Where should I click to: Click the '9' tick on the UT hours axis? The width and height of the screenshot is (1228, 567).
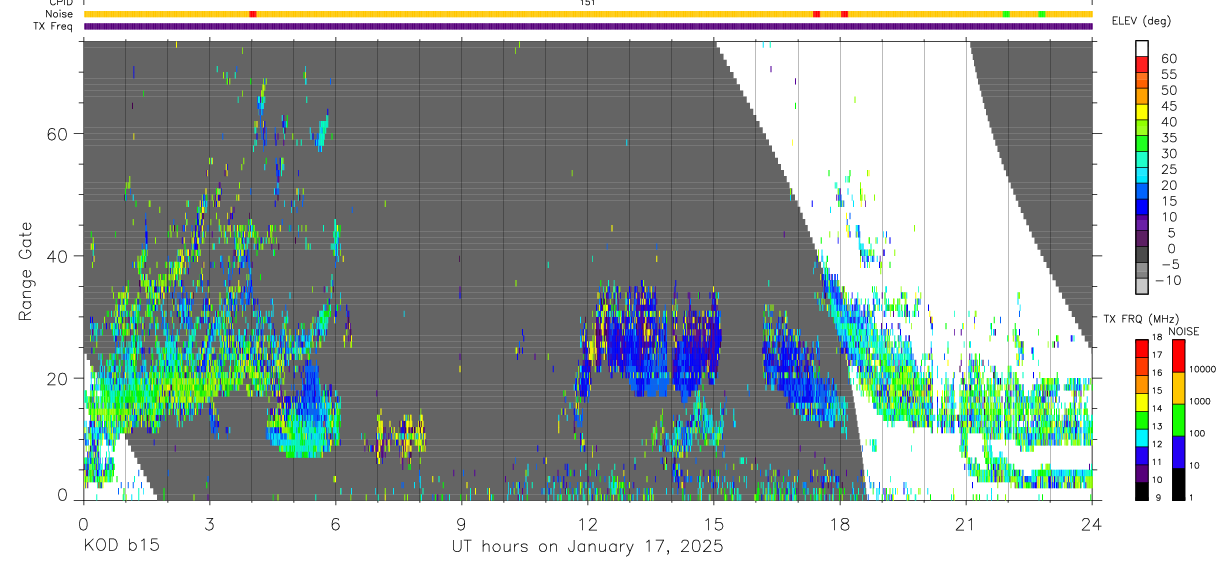tap(462, 523)
